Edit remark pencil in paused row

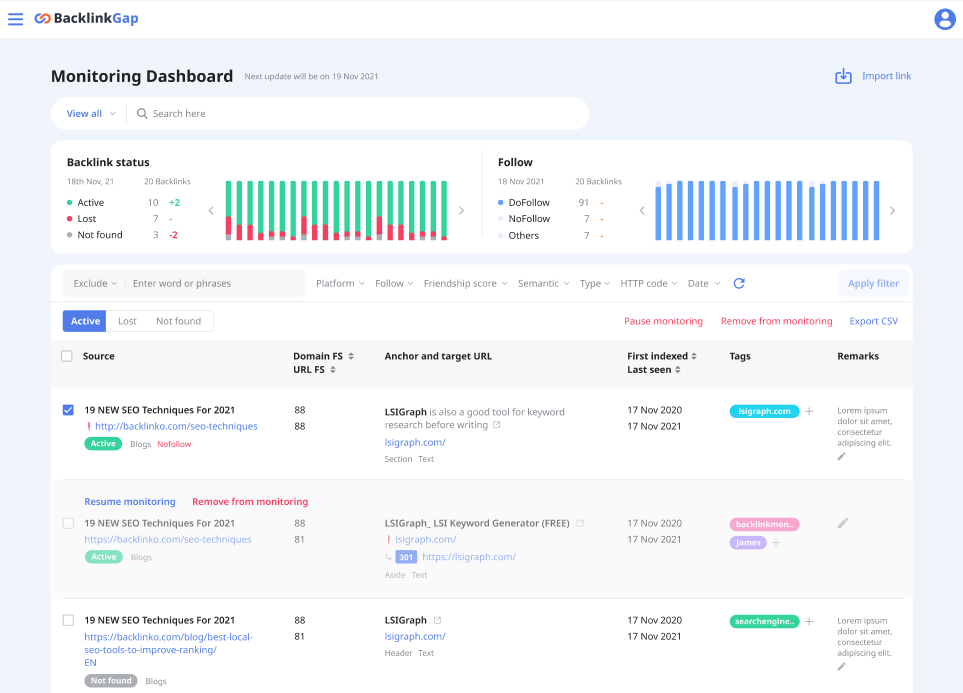[x=843, y=523]
